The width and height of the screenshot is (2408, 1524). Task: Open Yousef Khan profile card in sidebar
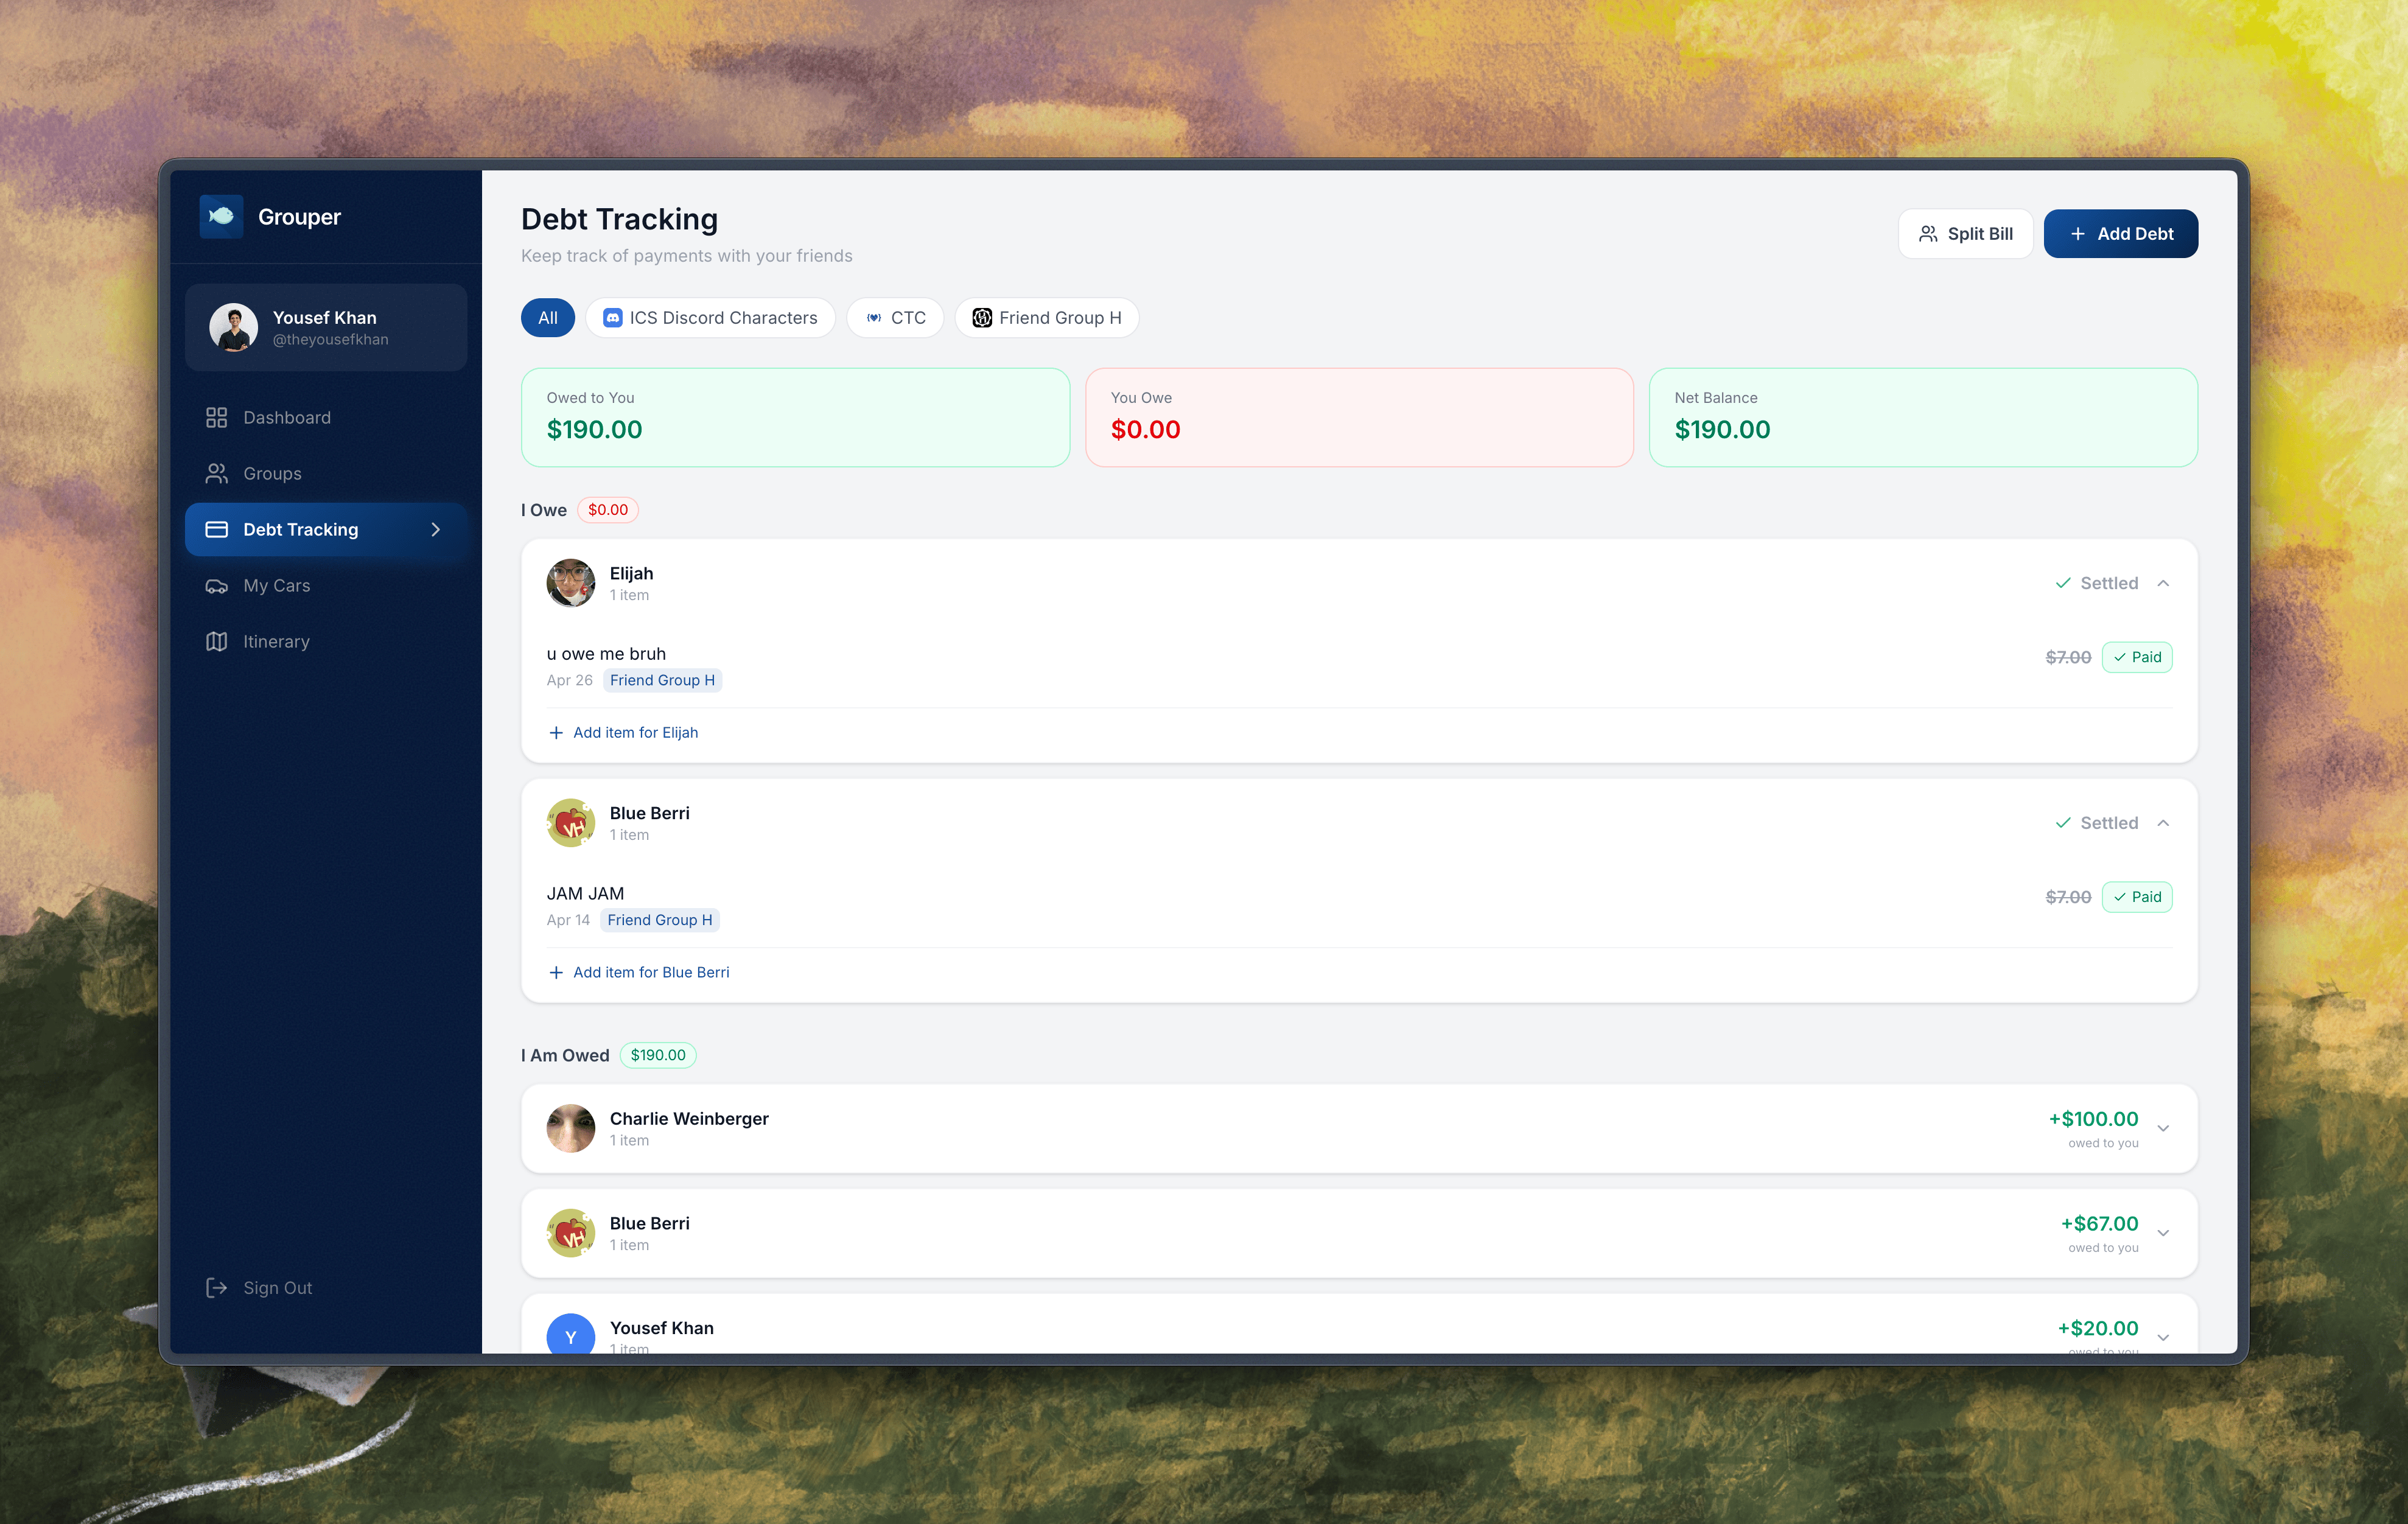(326, 327)
